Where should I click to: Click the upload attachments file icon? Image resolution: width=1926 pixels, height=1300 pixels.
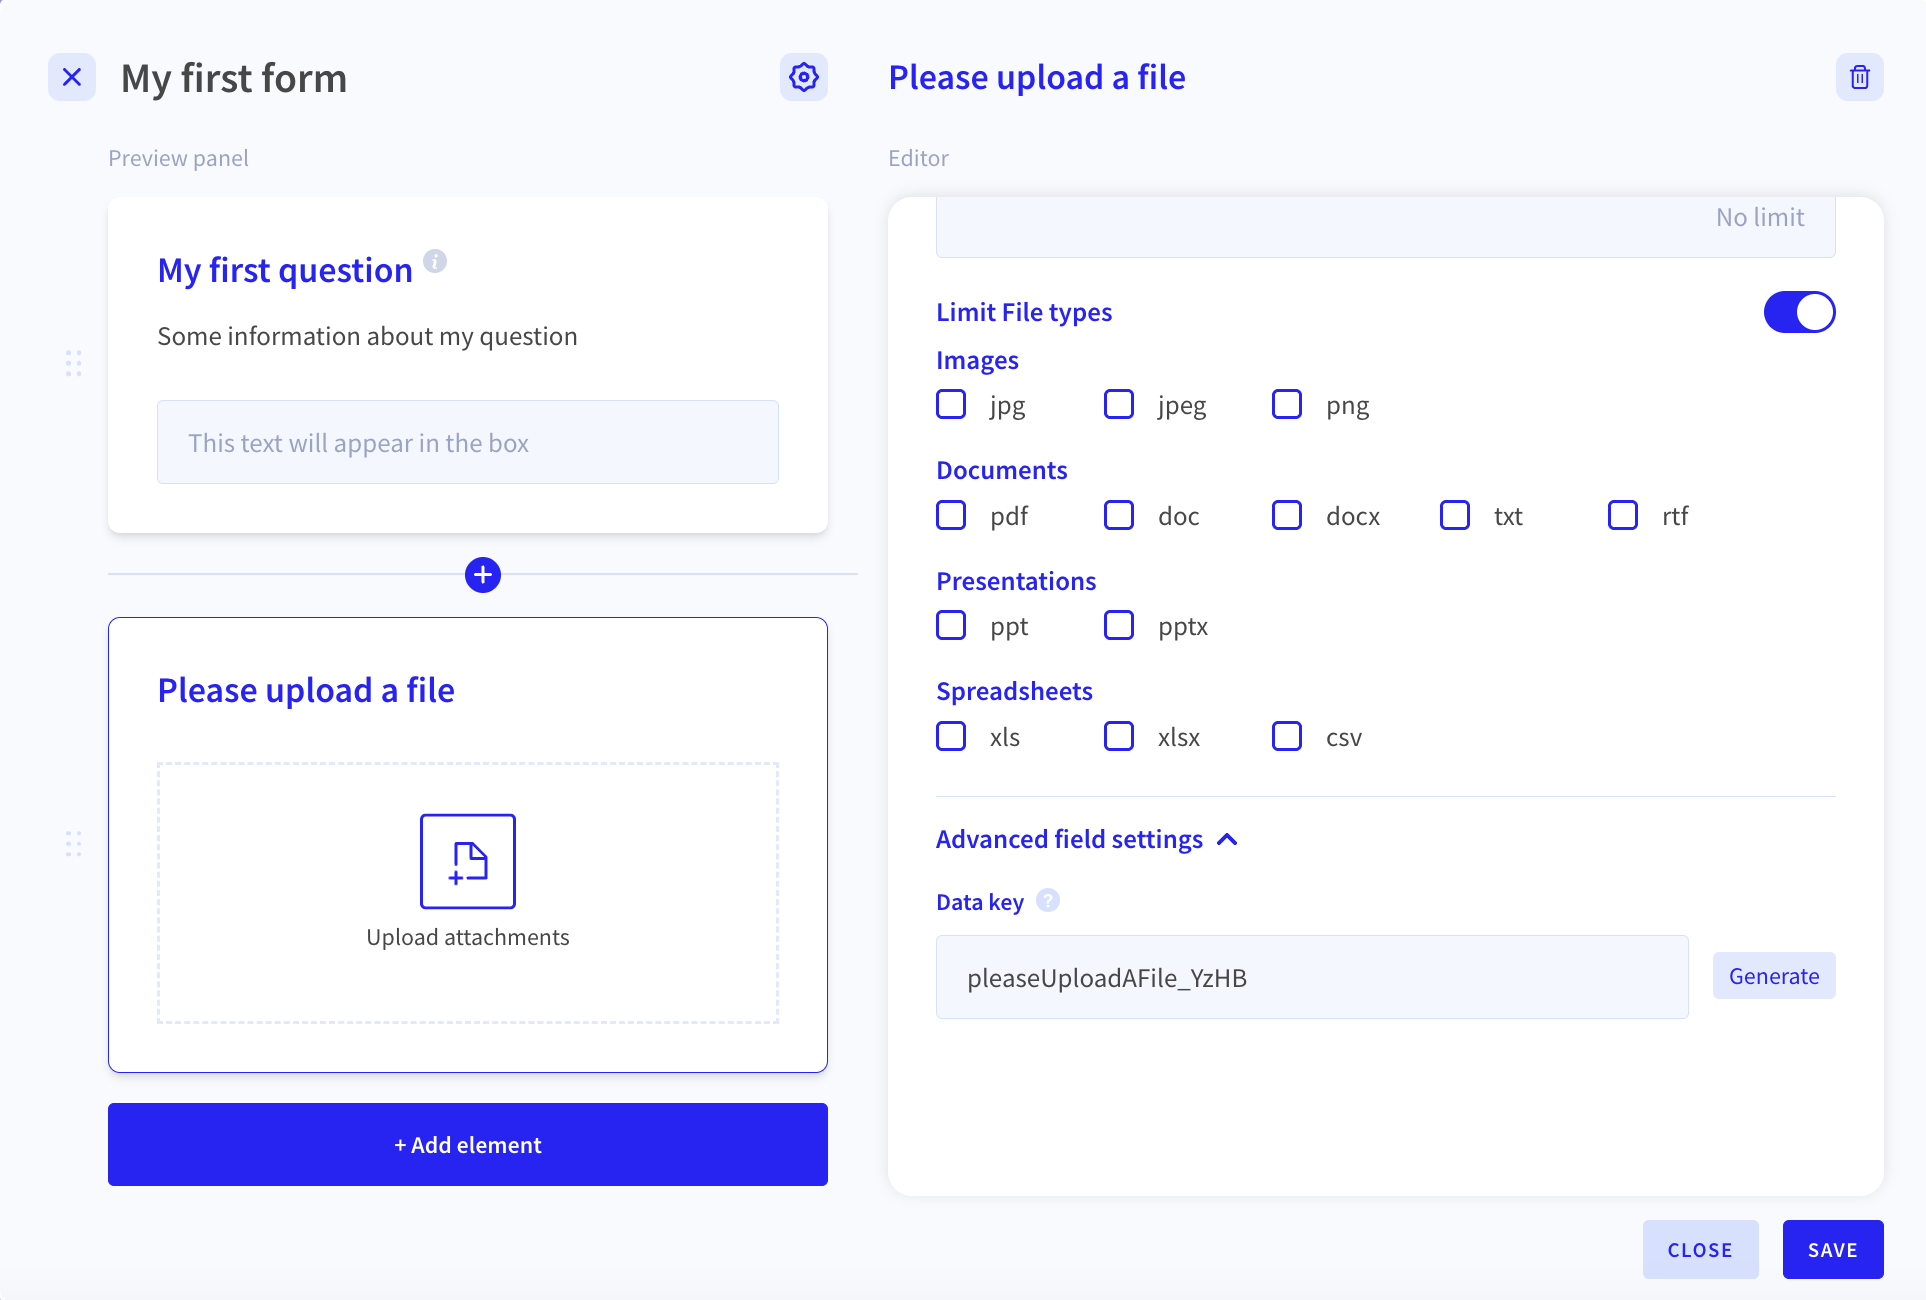468,861
